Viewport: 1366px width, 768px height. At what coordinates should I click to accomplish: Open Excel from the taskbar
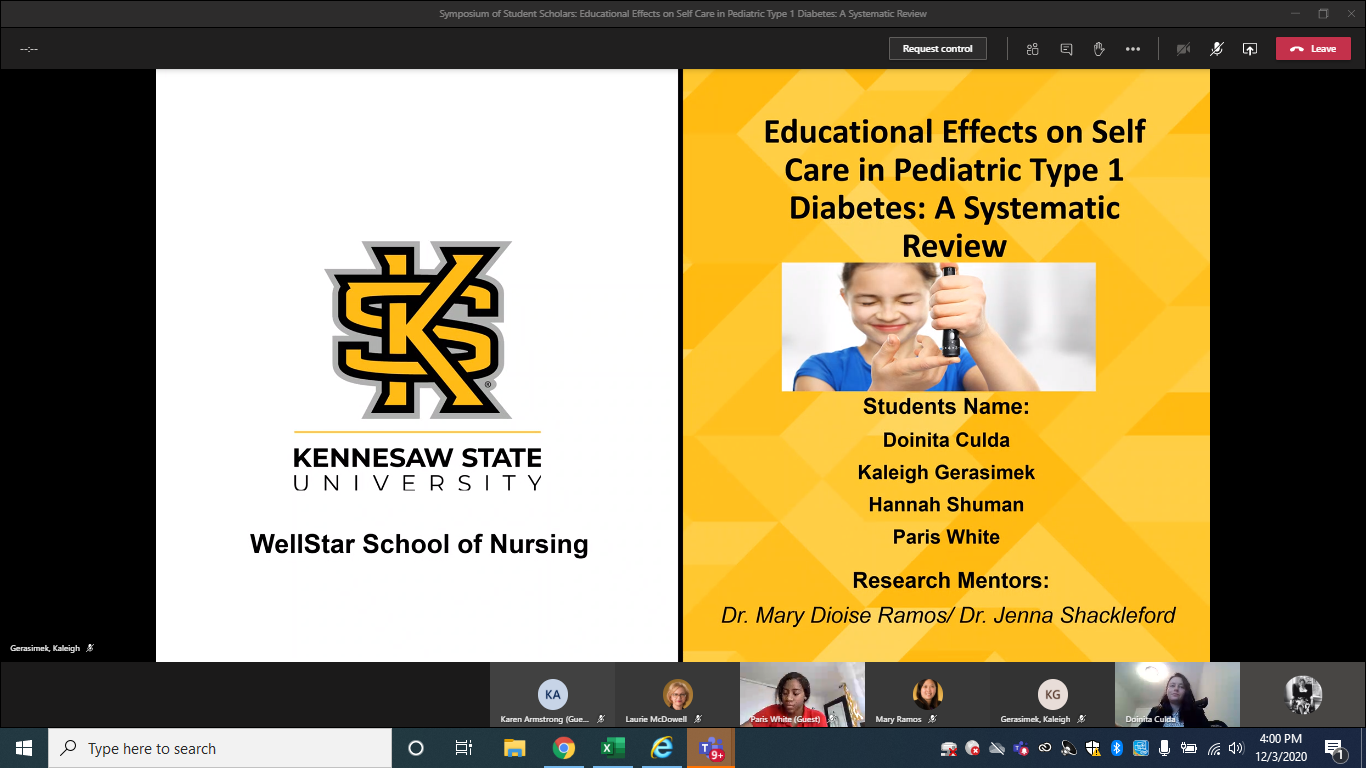613,748
